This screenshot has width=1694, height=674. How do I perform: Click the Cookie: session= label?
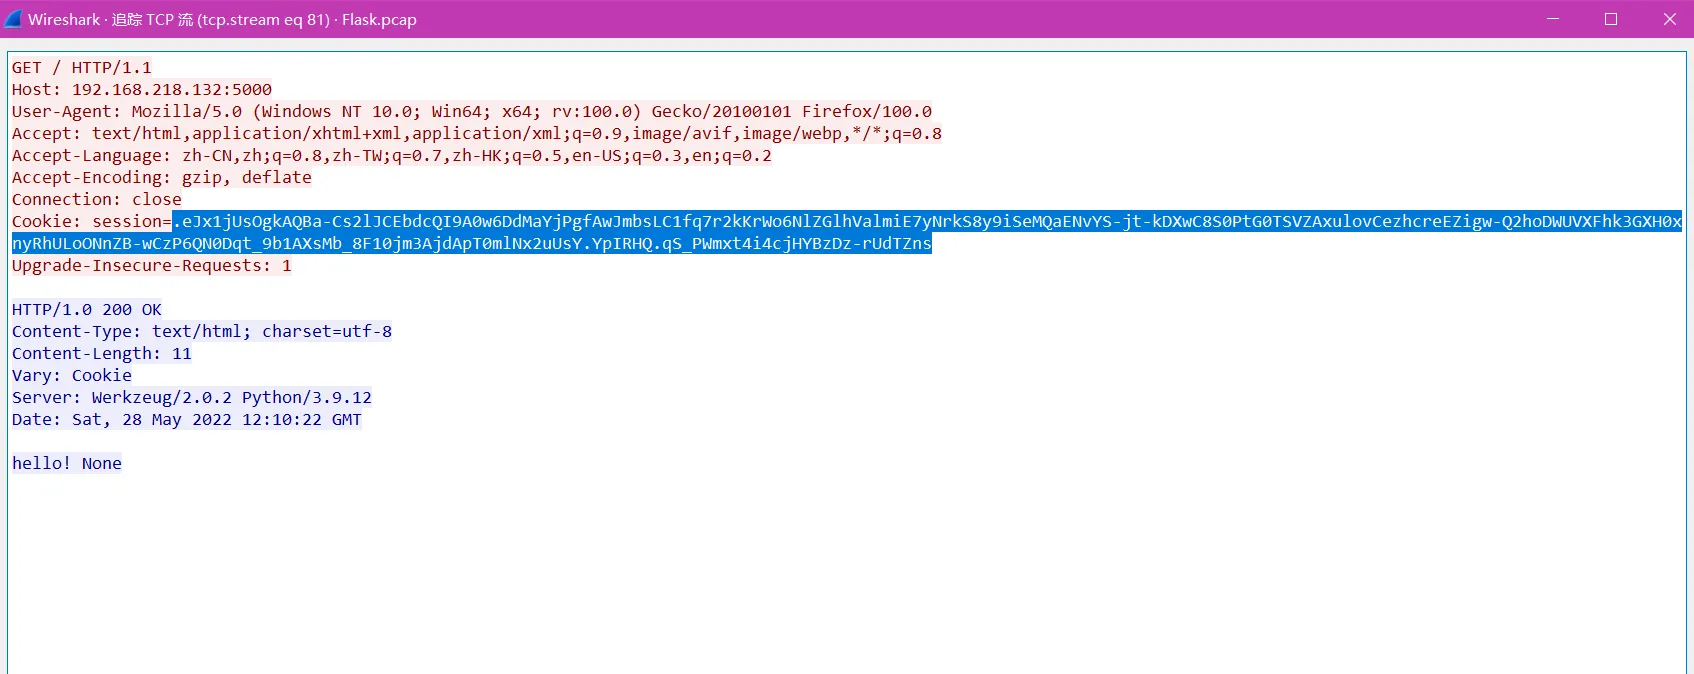pyautogui.click(x=91, y=222)
